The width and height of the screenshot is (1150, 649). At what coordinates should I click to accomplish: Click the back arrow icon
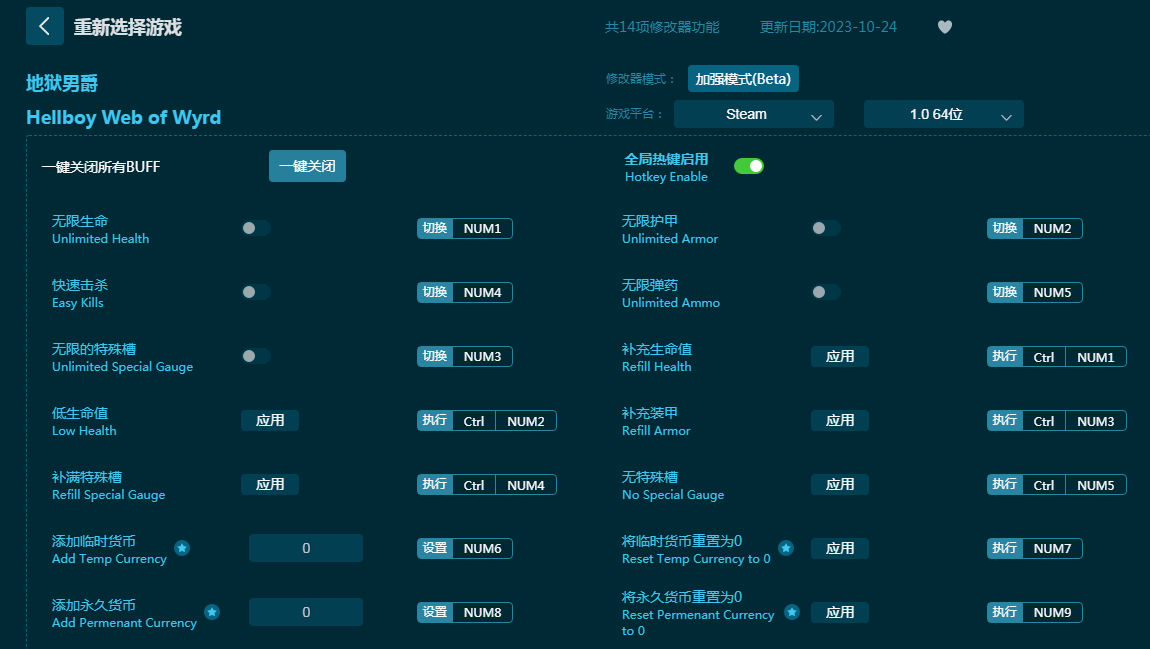point(44,26)
